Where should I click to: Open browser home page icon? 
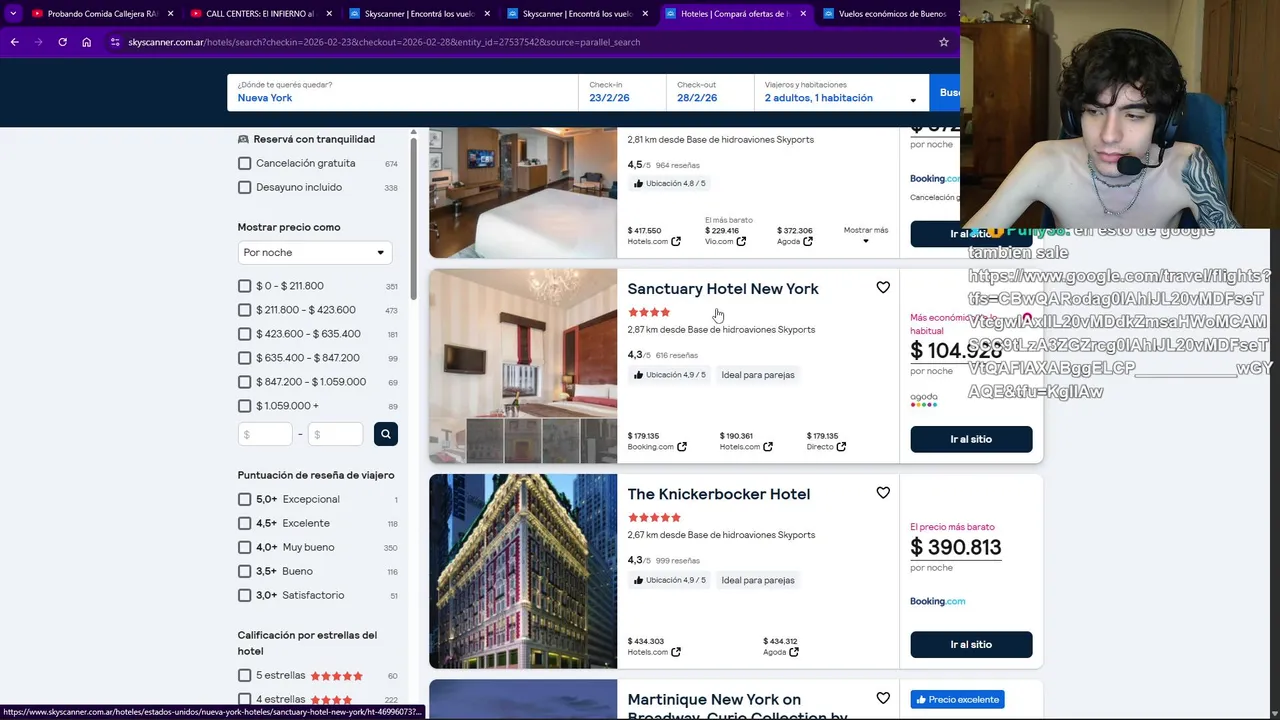pyautogui.click(x=86, y=42)
